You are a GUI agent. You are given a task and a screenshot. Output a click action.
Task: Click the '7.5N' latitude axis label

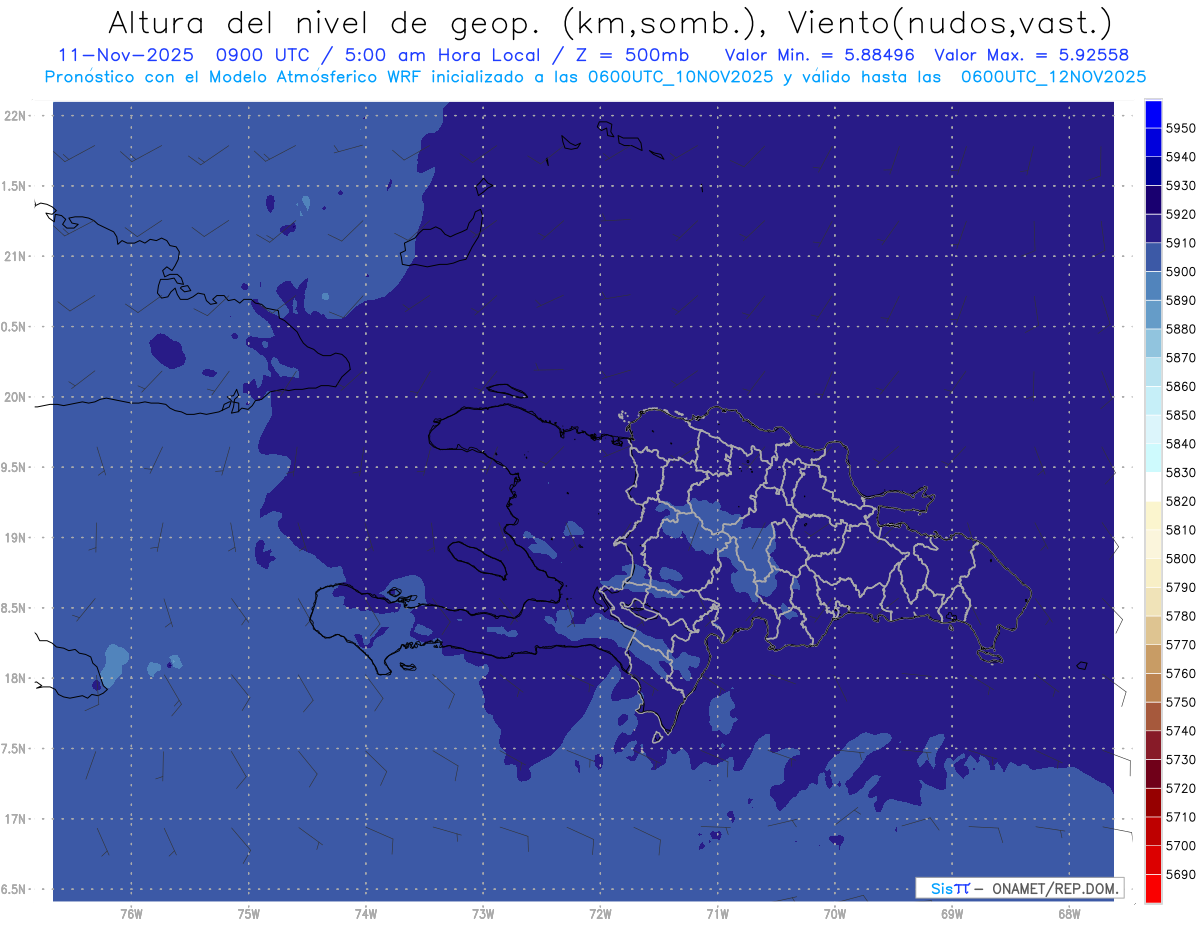point(15,749)
